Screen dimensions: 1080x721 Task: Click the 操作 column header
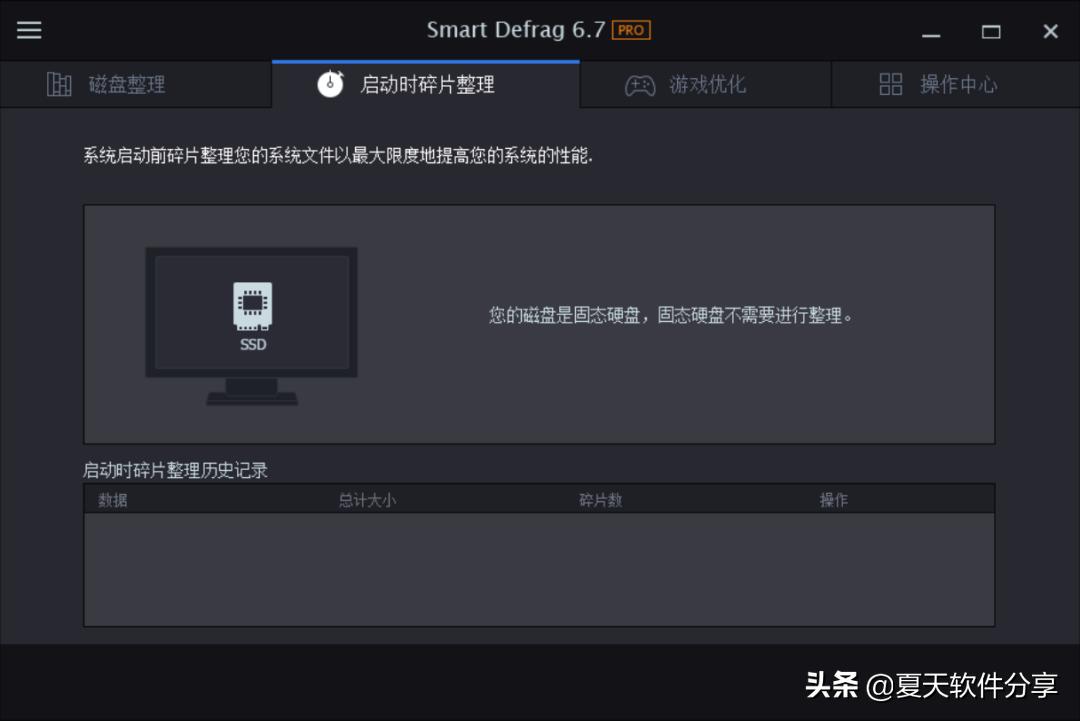pyautogui.click(x=836, y=499)
